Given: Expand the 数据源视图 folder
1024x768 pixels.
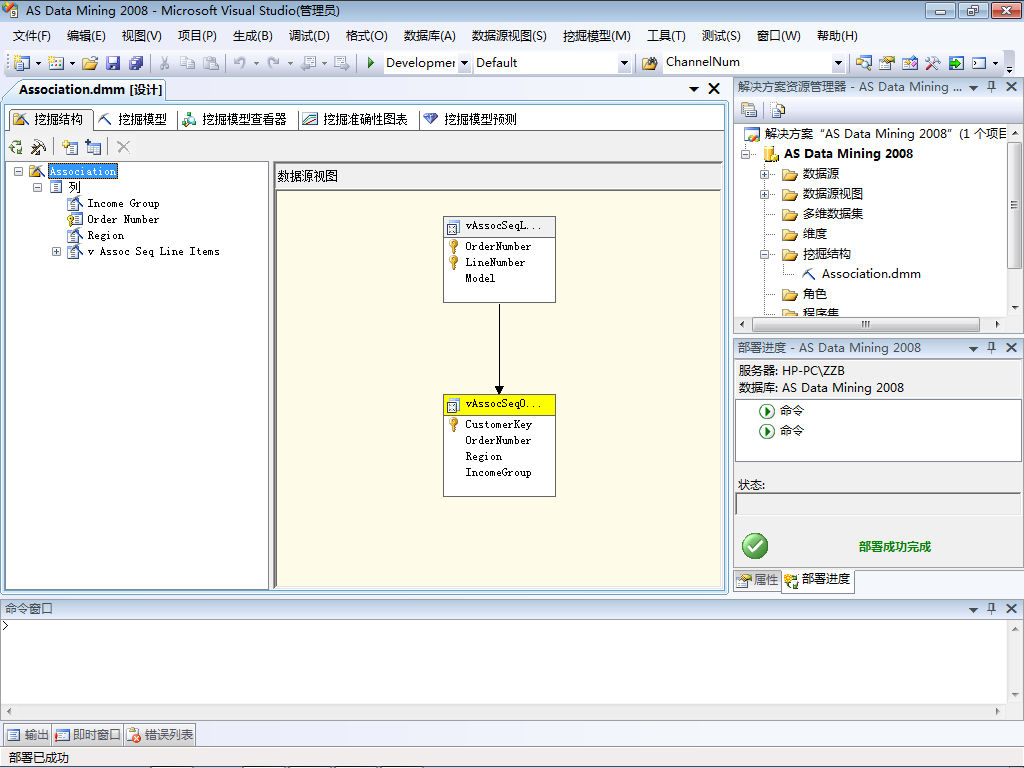Looking at the screenshot, I should pos(764,195).
